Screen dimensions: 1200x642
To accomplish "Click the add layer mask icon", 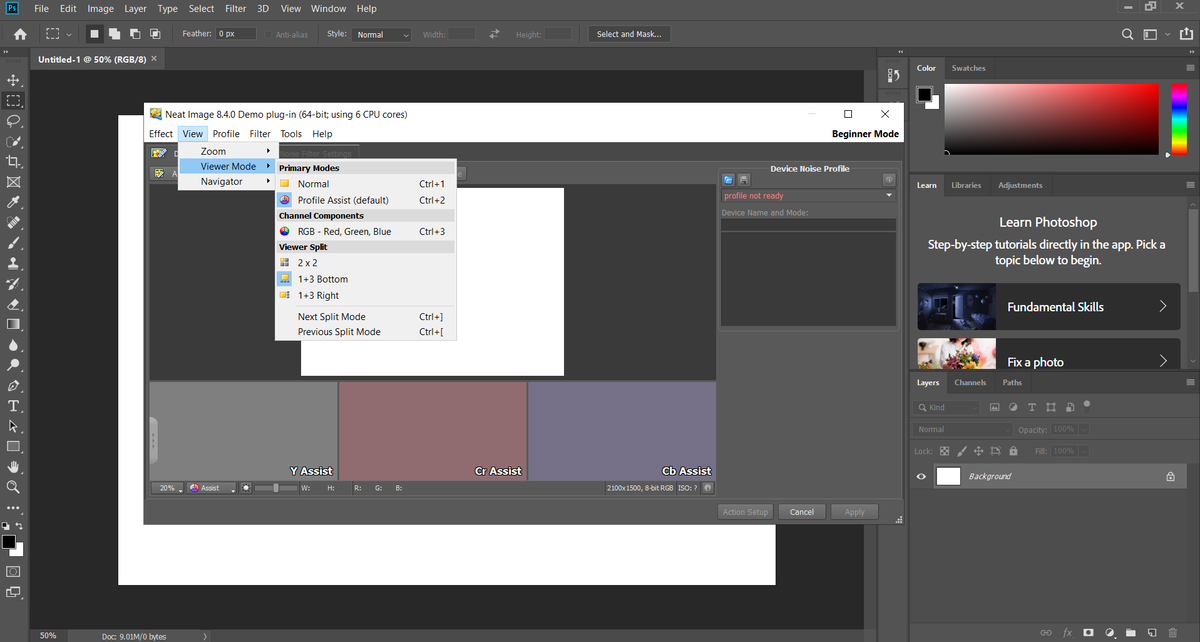I will (x=1088, y=632).
